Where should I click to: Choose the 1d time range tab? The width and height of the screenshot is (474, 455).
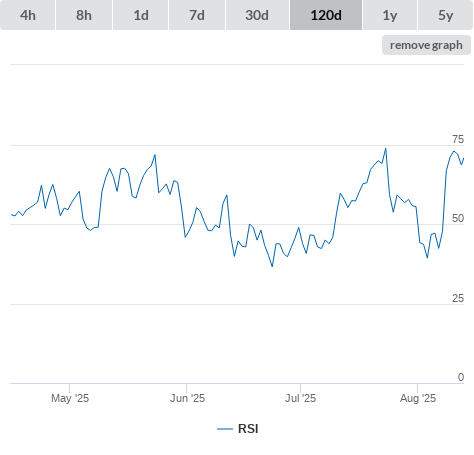tap(141, 15)
